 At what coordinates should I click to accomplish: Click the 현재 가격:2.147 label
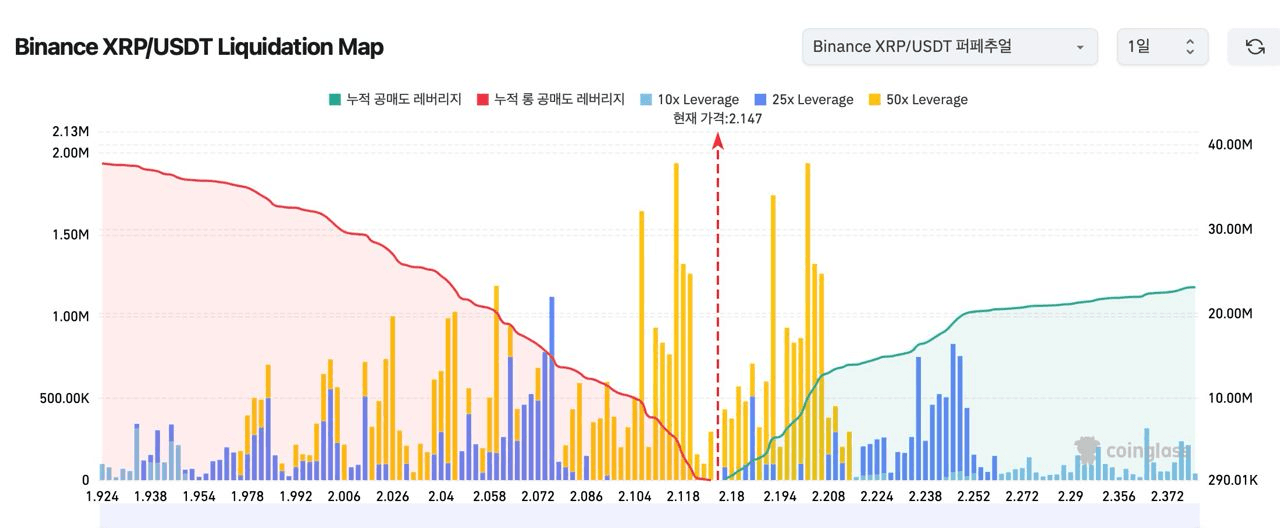click(x=718, y=118)
